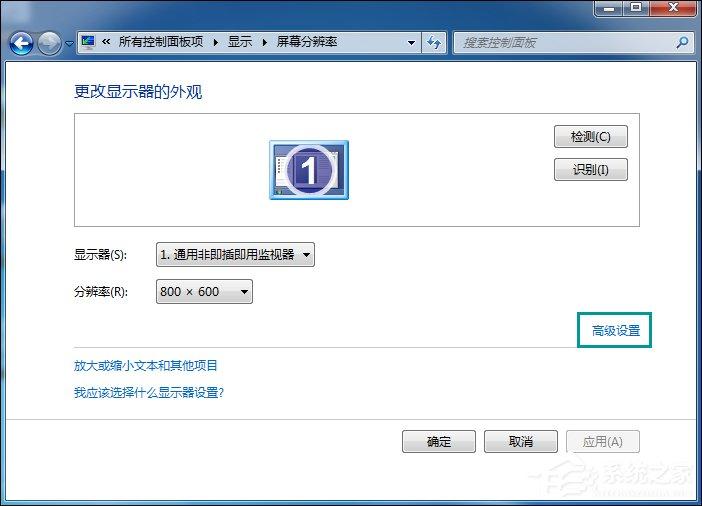
Task: Click the refresh icon beside the address bar
Action: pos(434,43)
